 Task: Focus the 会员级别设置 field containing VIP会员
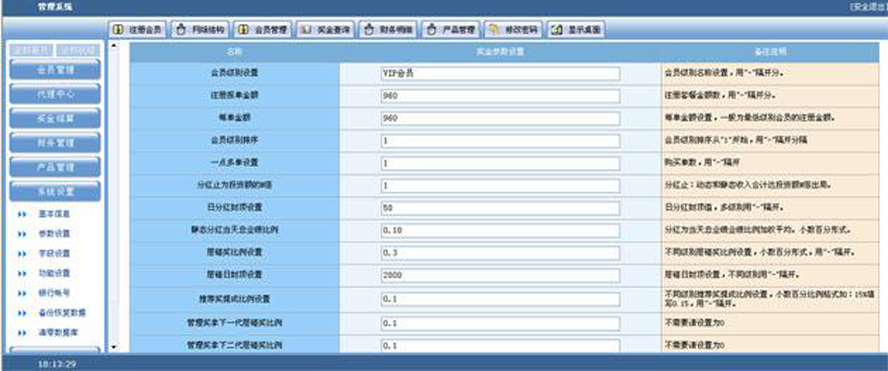coord(500,74)
